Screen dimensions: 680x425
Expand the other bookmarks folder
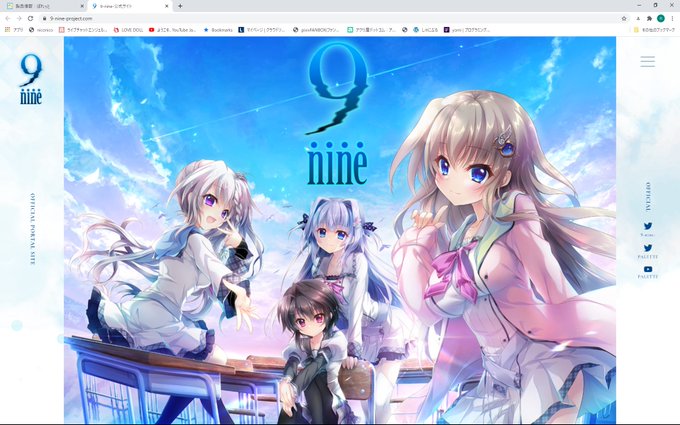[x=654, y=30]
